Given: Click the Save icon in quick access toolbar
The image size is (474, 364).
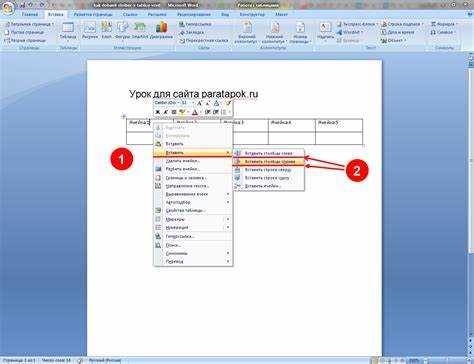Looking at the screenshot, I should [x=23, y=5].
